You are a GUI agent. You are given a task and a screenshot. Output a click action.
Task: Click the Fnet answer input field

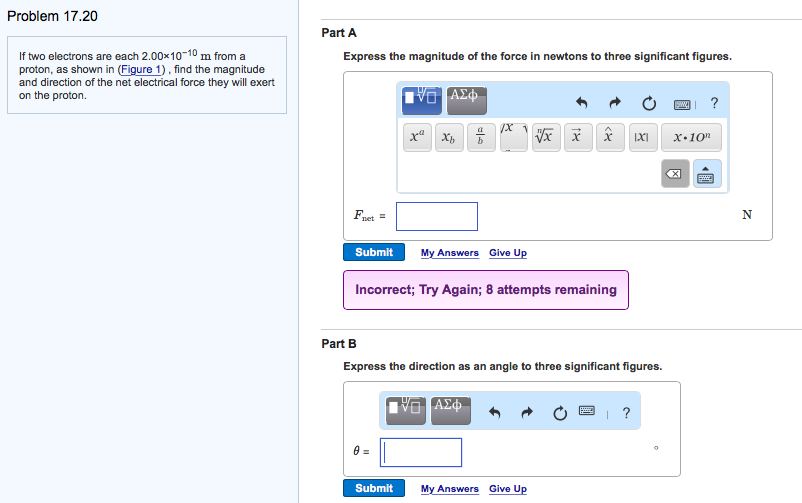437,216
